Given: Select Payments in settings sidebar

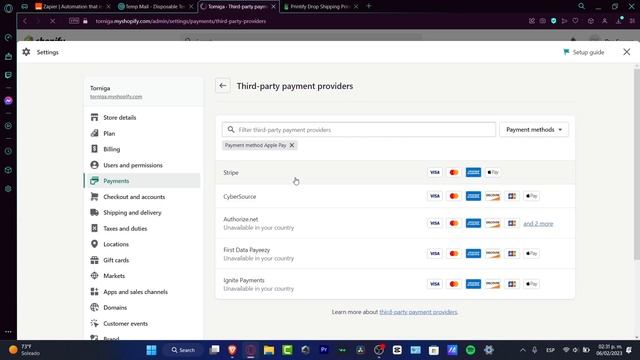Looking at the screenshot, I should point(142,181).
